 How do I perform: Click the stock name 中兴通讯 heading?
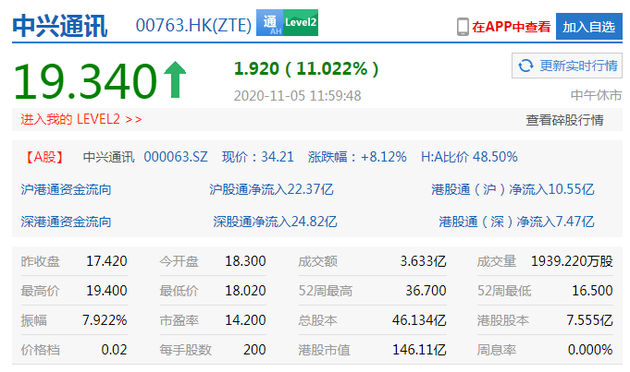[x=60, y=26]
